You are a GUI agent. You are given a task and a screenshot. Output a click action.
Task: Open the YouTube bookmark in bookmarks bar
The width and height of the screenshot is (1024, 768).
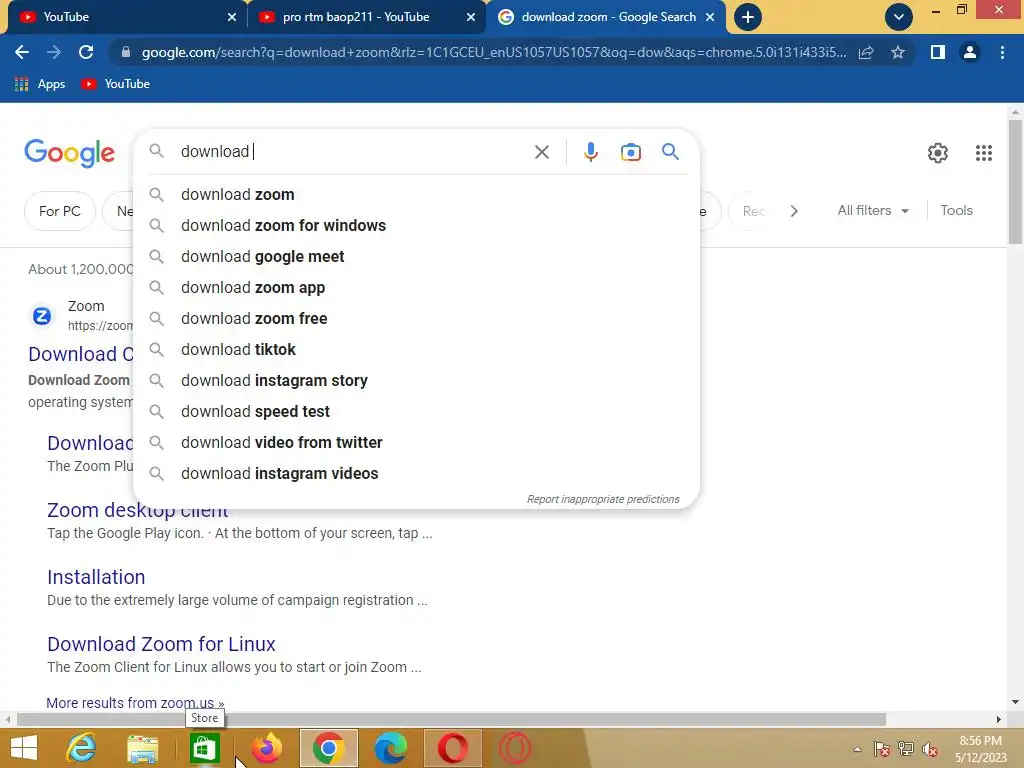click(116, 84)
